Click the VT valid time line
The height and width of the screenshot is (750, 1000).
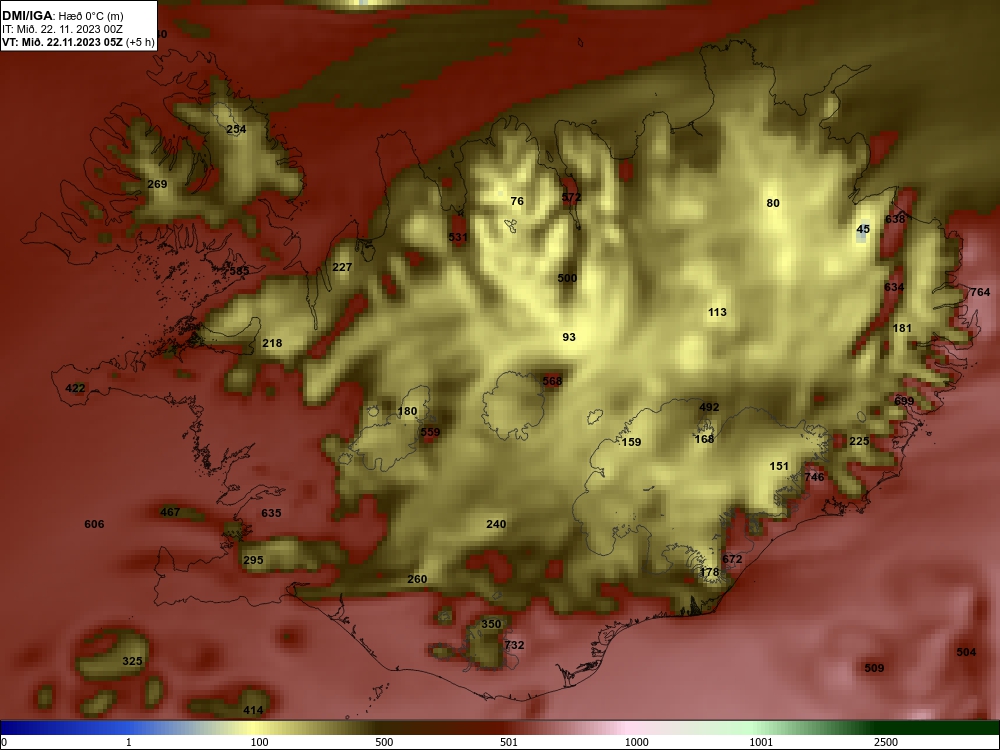(x=78, y=43)
